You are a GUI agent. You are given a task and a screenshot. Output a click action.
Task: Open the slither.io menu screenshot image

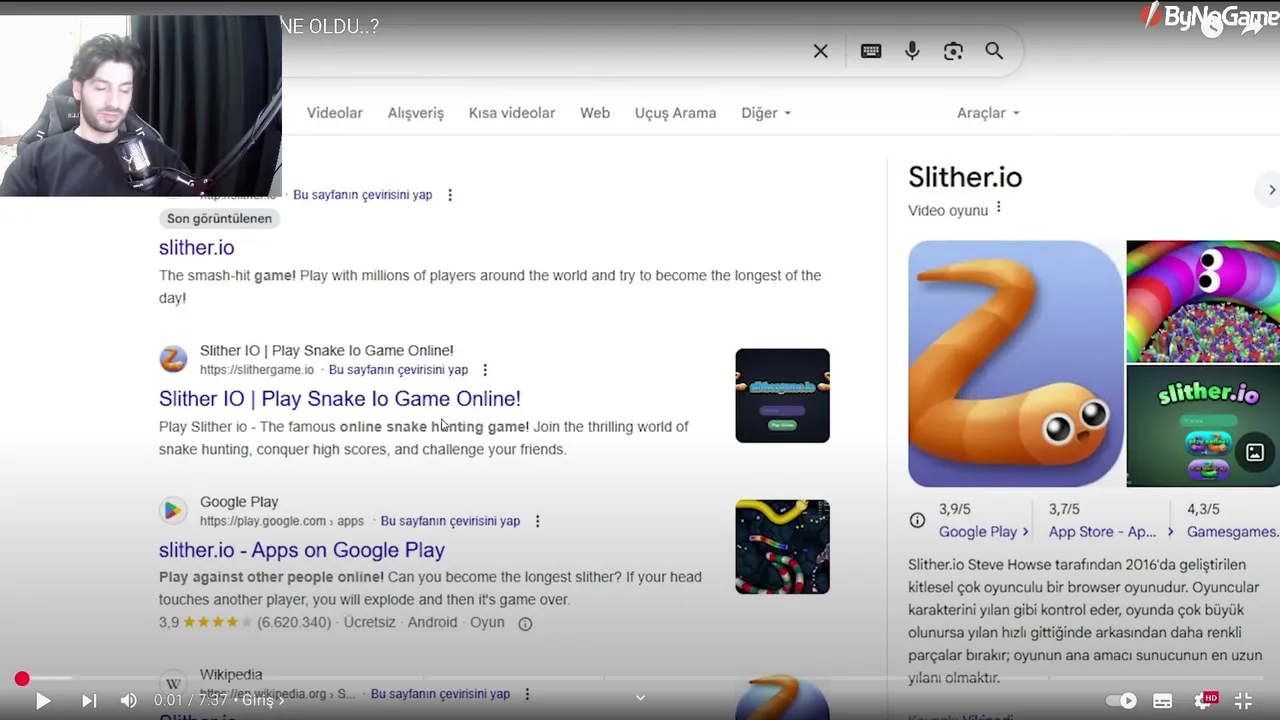(x=1203, y=426)
